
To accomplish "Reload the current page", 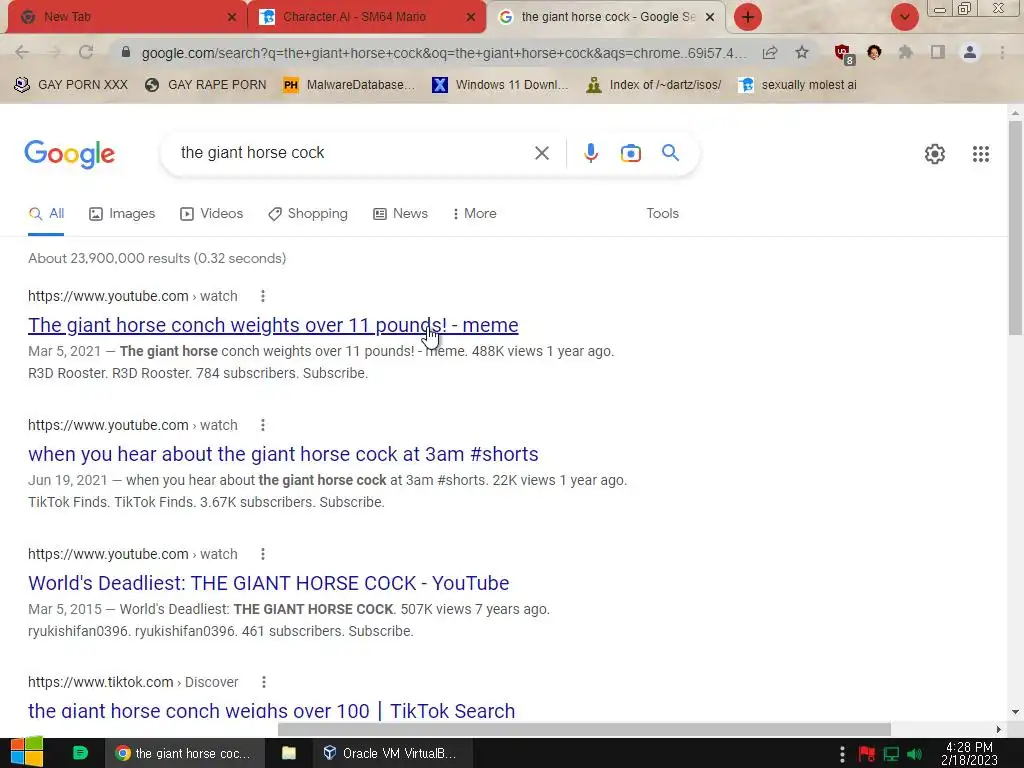I will [86, 52].
